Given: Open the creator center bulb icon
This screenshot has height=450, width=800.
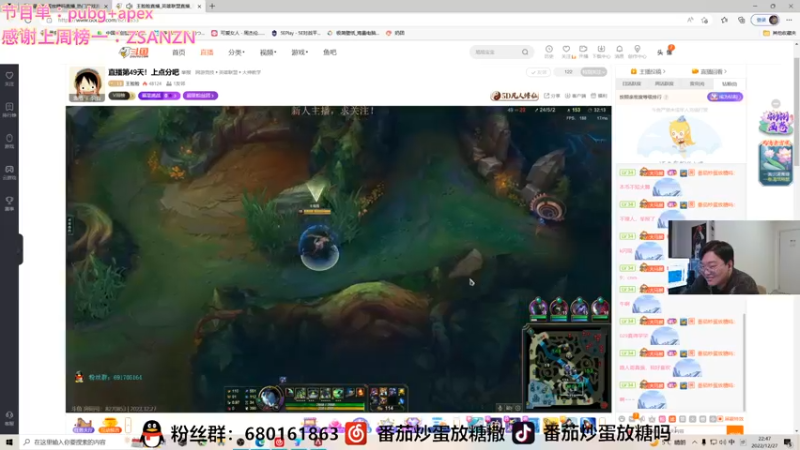Looking at the screenshot, I should pos(637,51).
